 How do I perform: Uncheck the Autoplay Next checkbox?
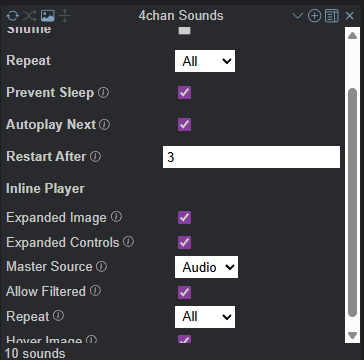184,125
